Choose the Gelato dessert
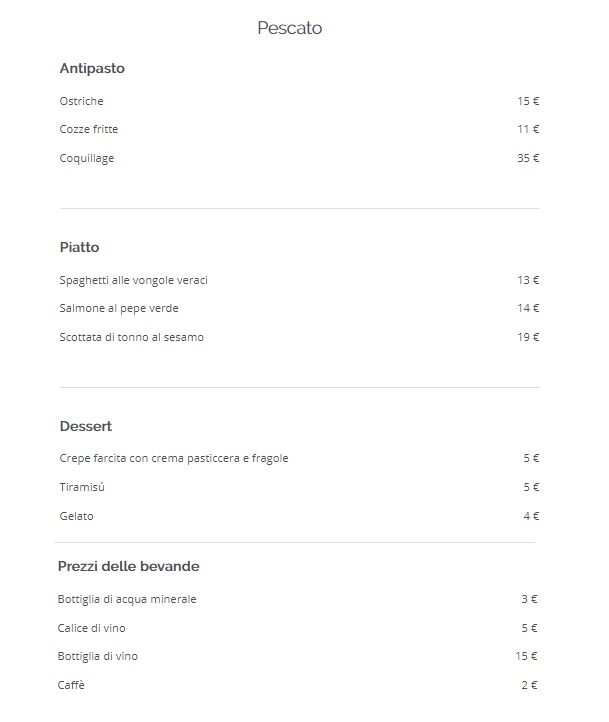 click(x=76, y=516)
